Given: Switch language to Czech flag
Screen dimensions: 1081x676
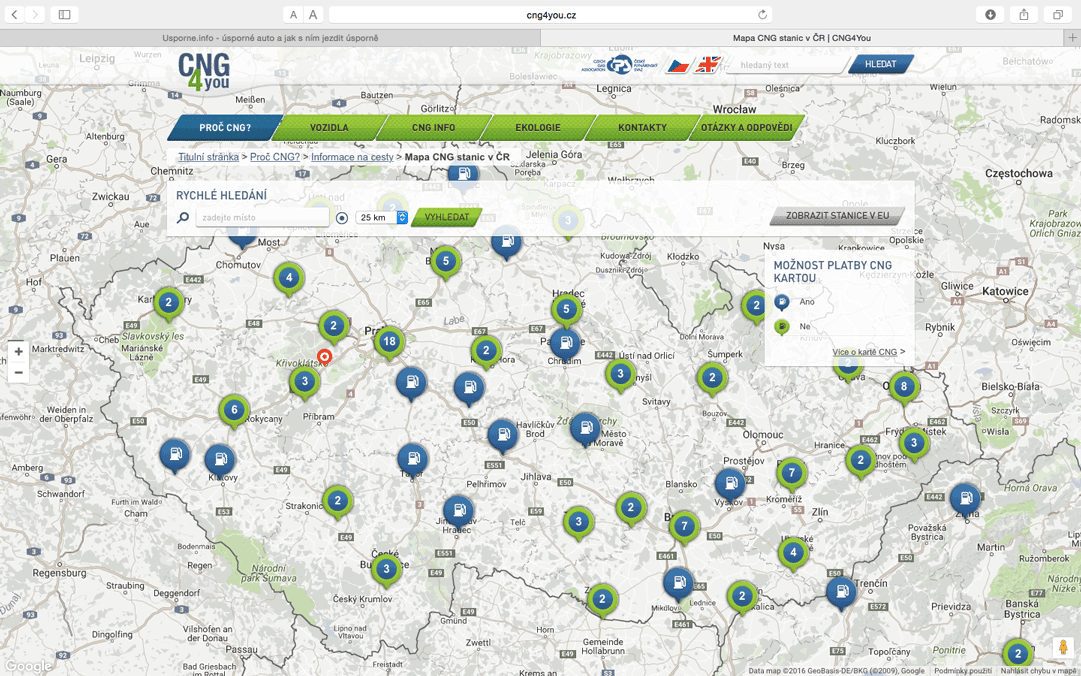Looking at the screenshot, I should [x=678, y=65].
